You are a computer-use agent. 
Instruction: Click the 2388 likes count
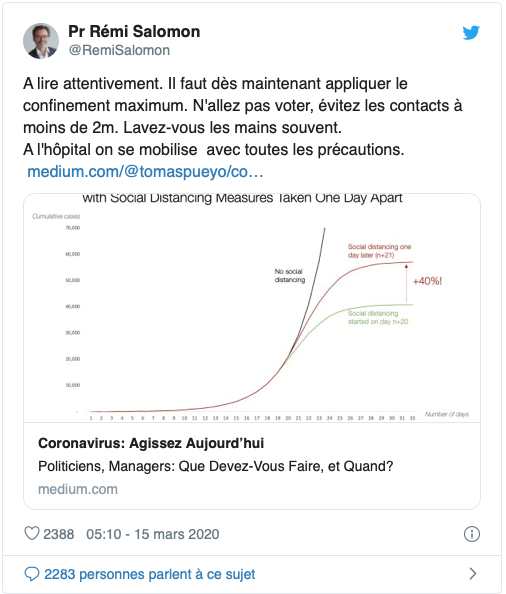tap(58, 534)
